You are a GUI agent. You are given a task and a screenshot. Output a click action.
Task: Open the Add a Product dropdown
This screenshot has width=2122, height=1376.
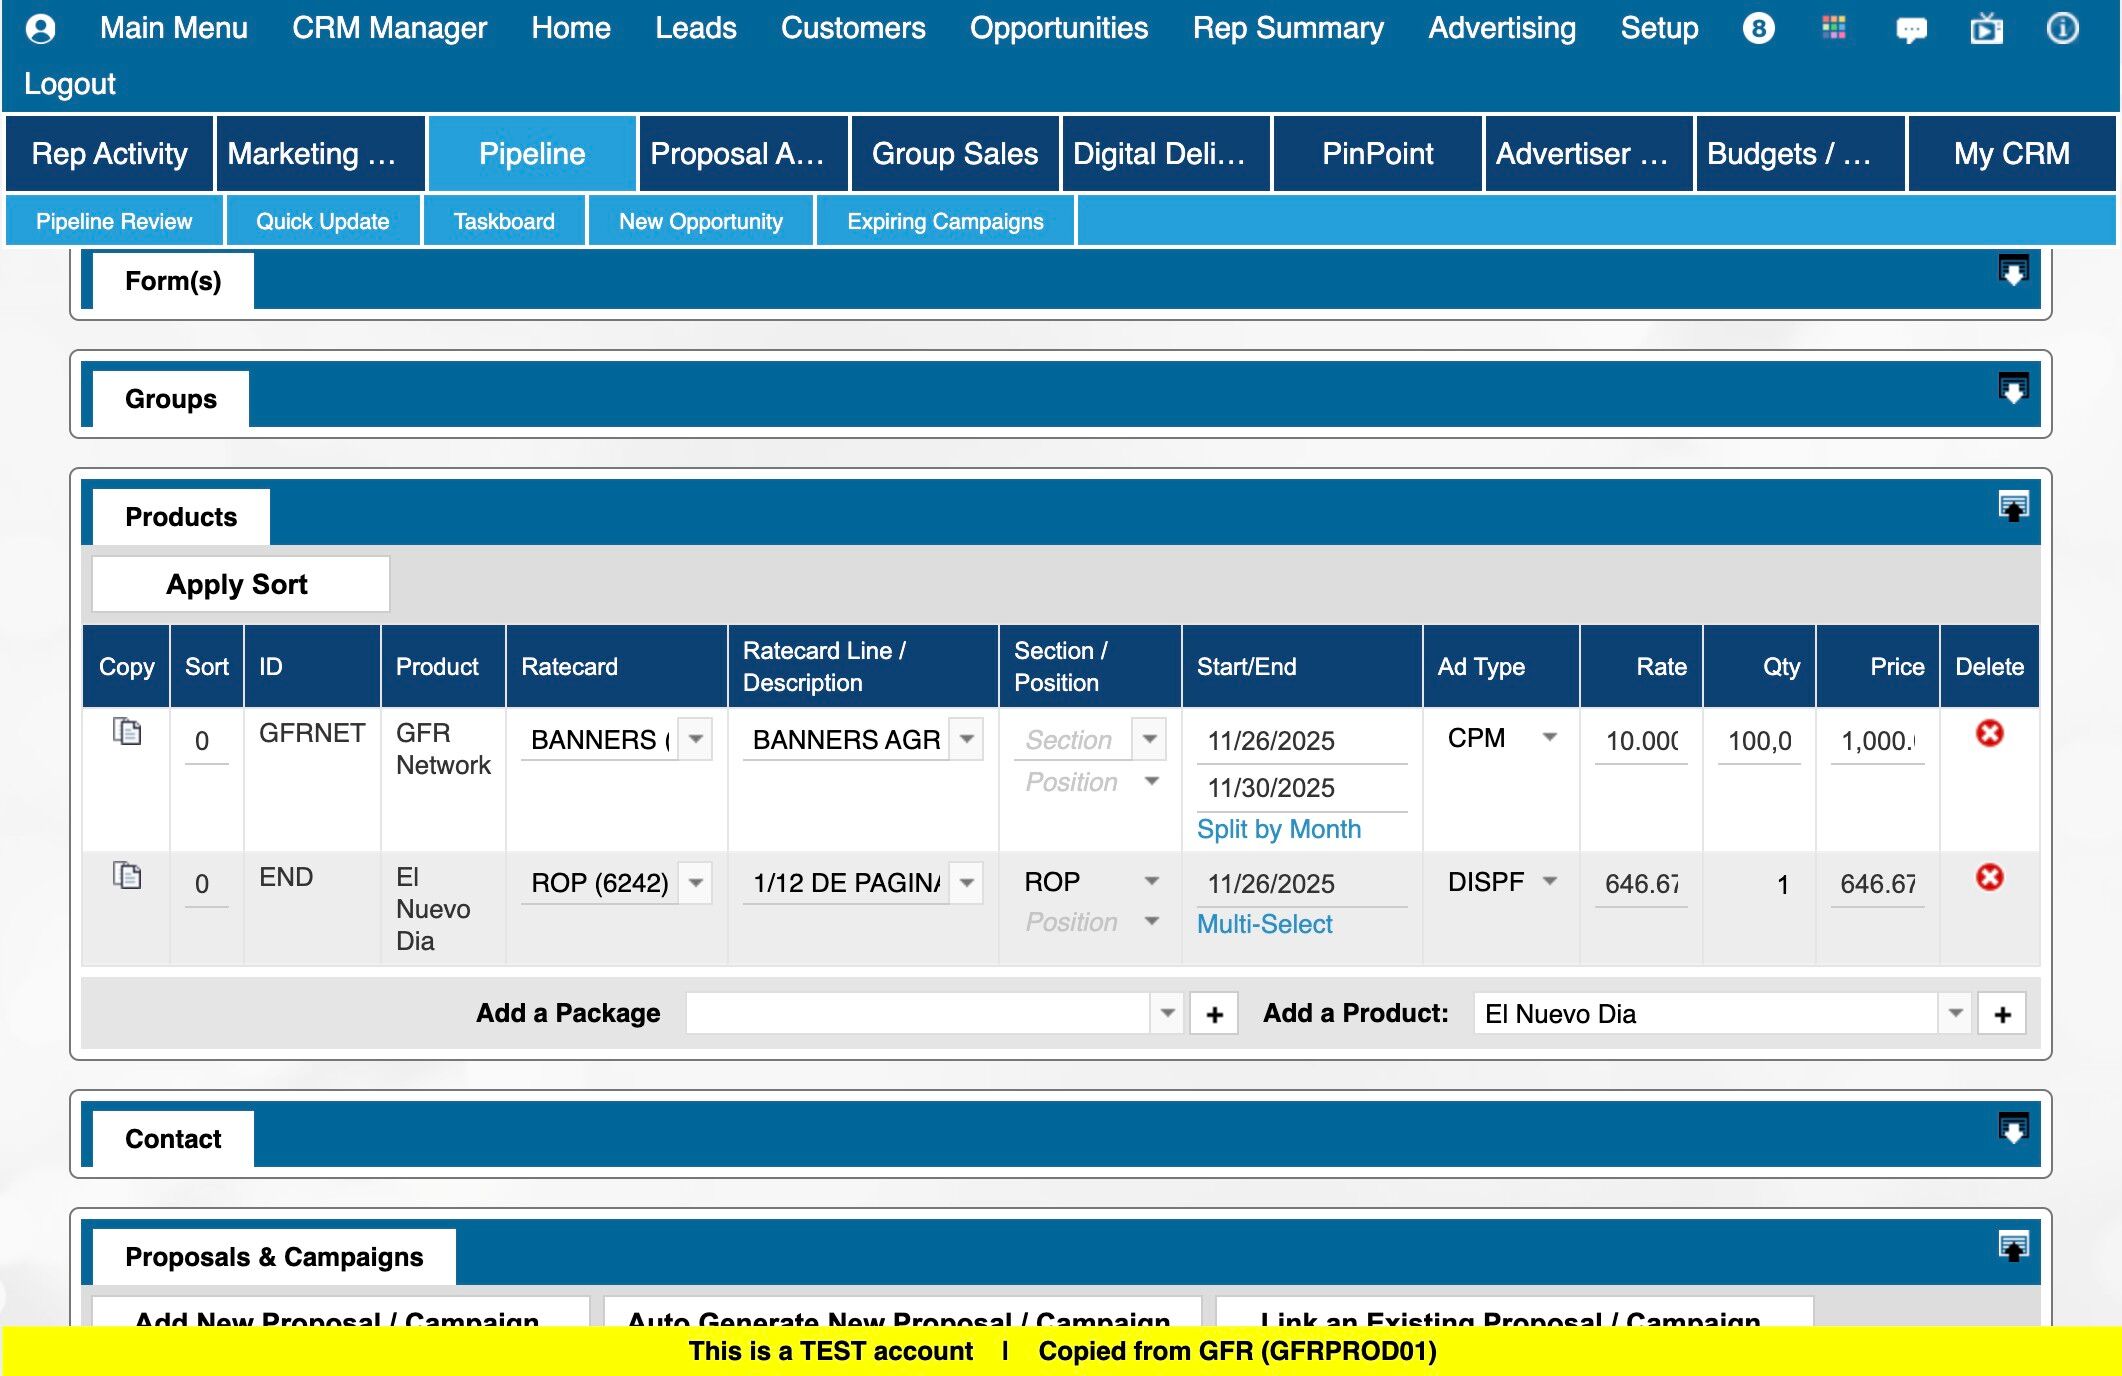pos(1955,1013)
